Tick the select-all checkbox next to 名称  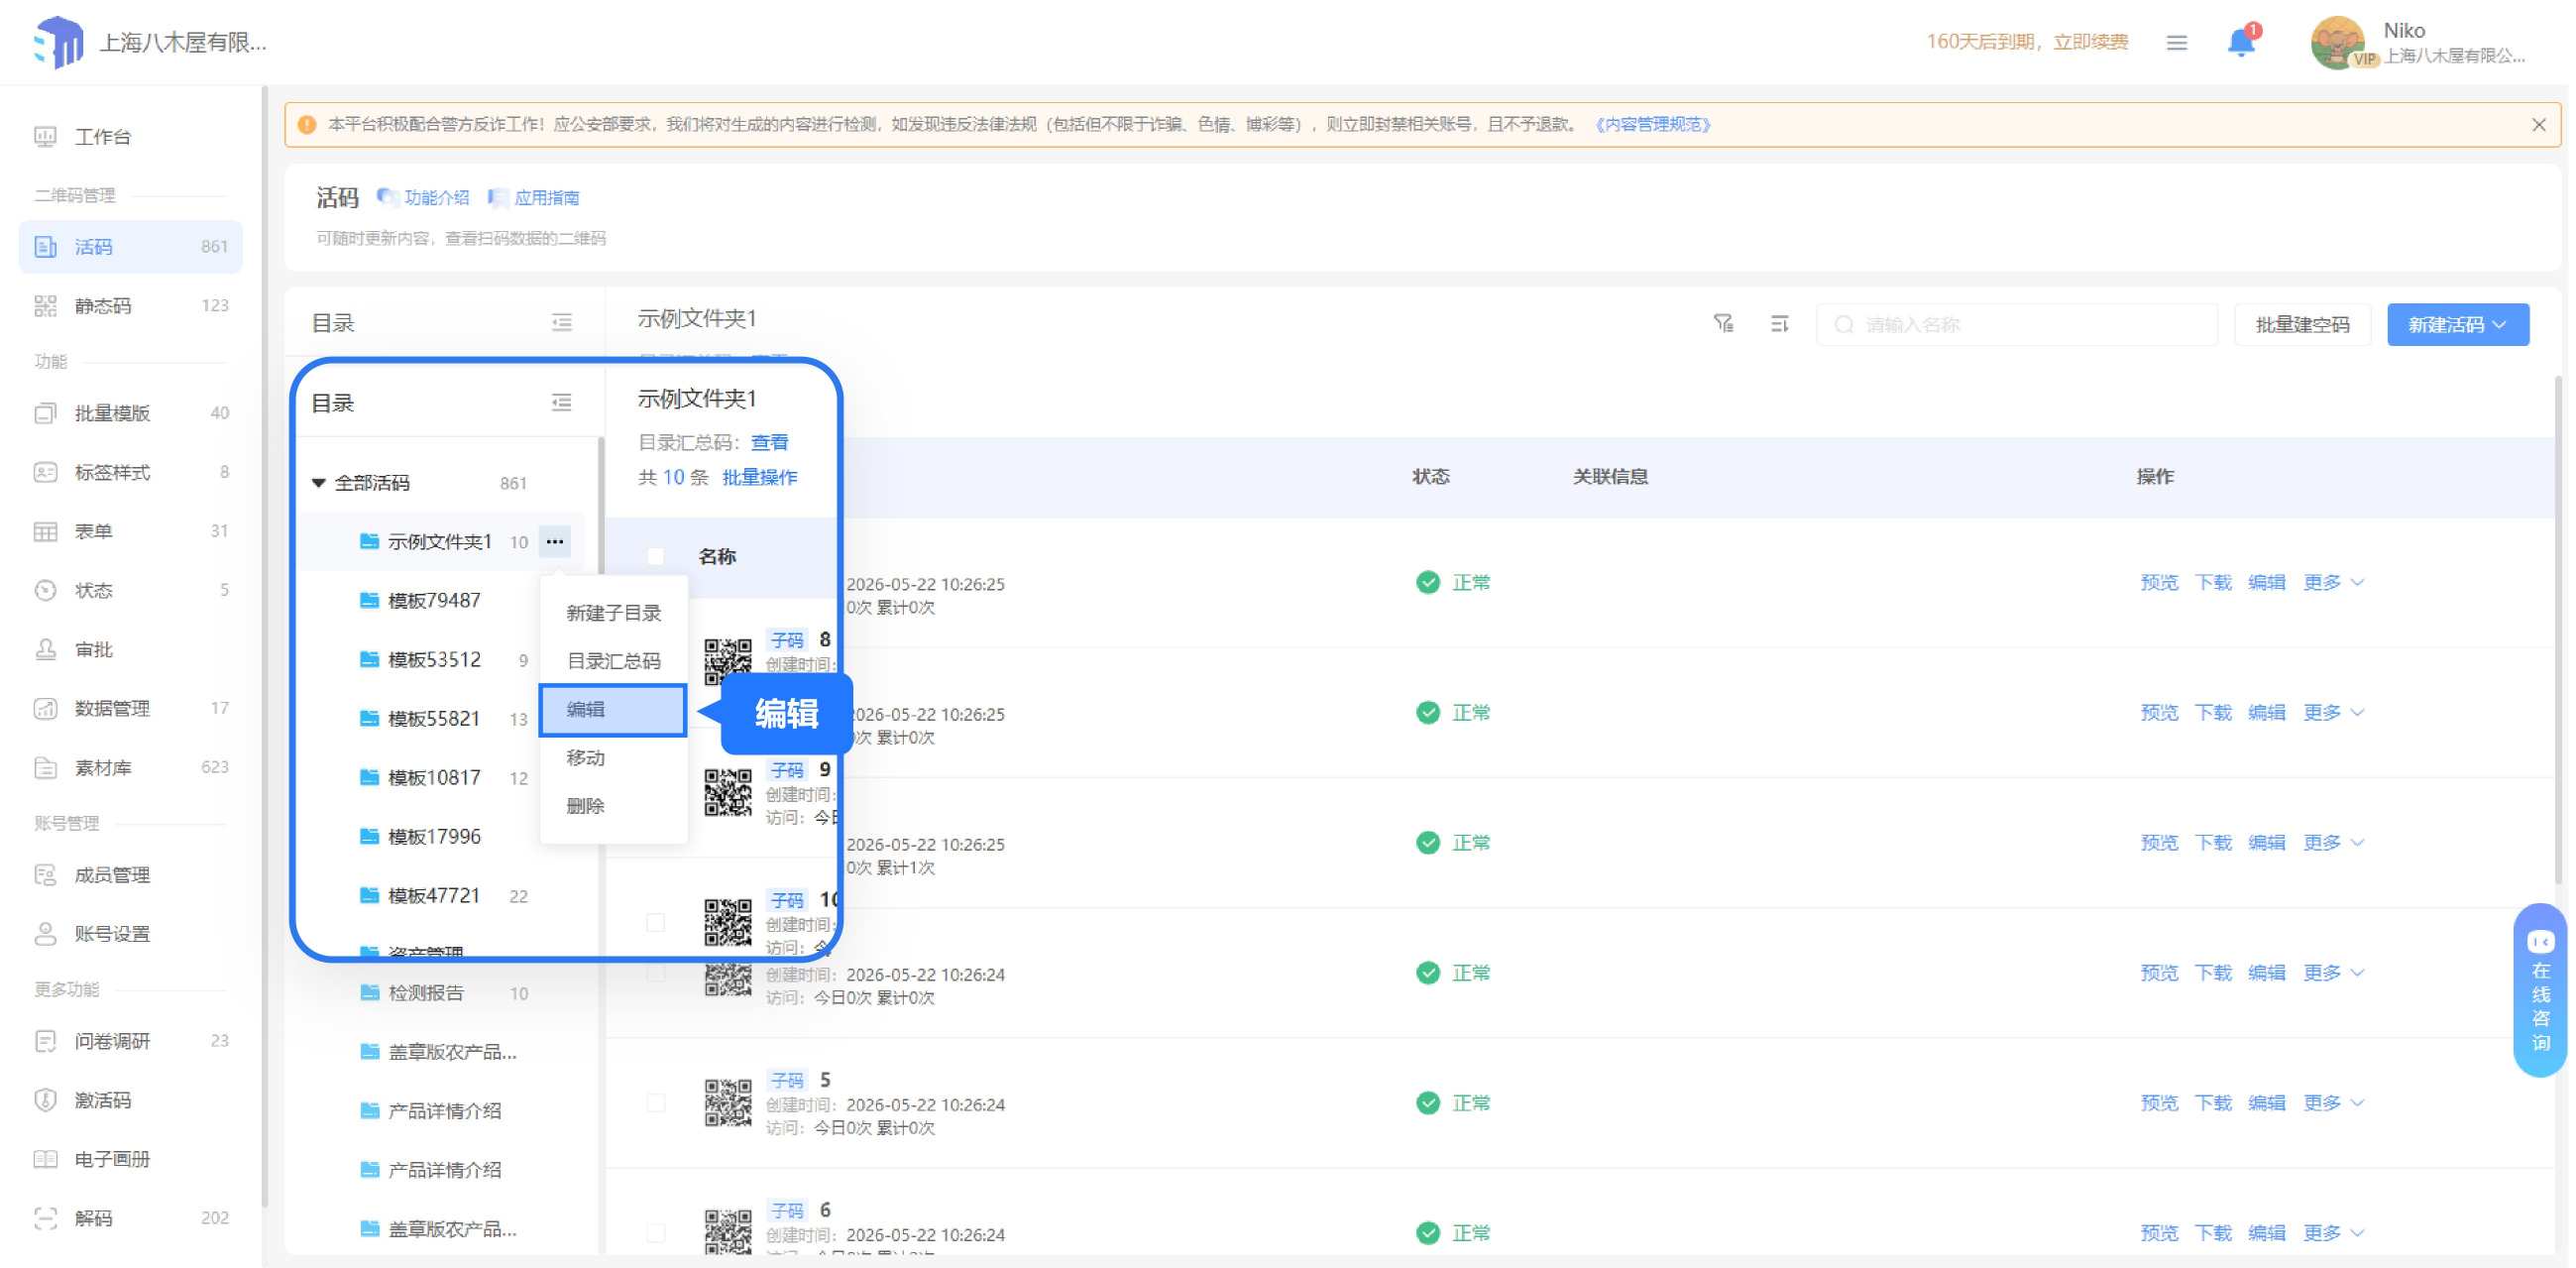[x=655, y=556]
